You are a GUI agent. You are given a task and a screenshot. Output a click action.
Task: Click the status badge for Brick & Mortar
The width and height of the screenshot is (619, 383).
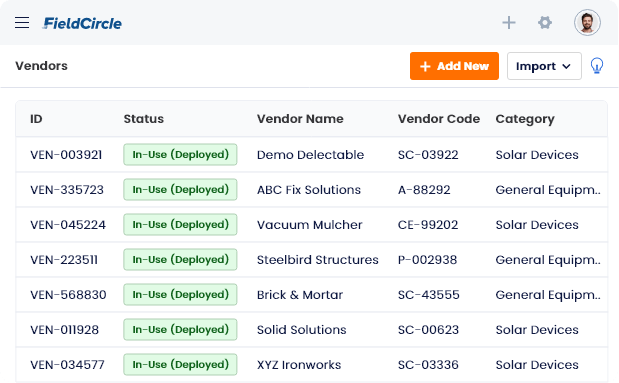pyautogui.click(x=180, y=295)
